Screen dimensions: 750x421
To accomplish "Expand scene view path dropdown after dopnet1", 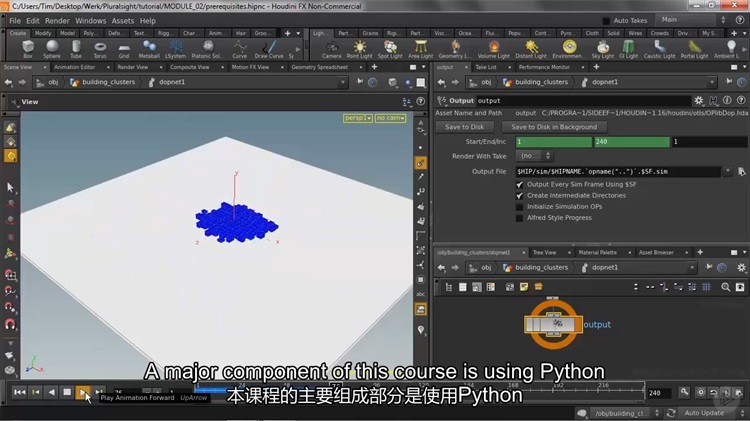I will (x=342, y=82).
